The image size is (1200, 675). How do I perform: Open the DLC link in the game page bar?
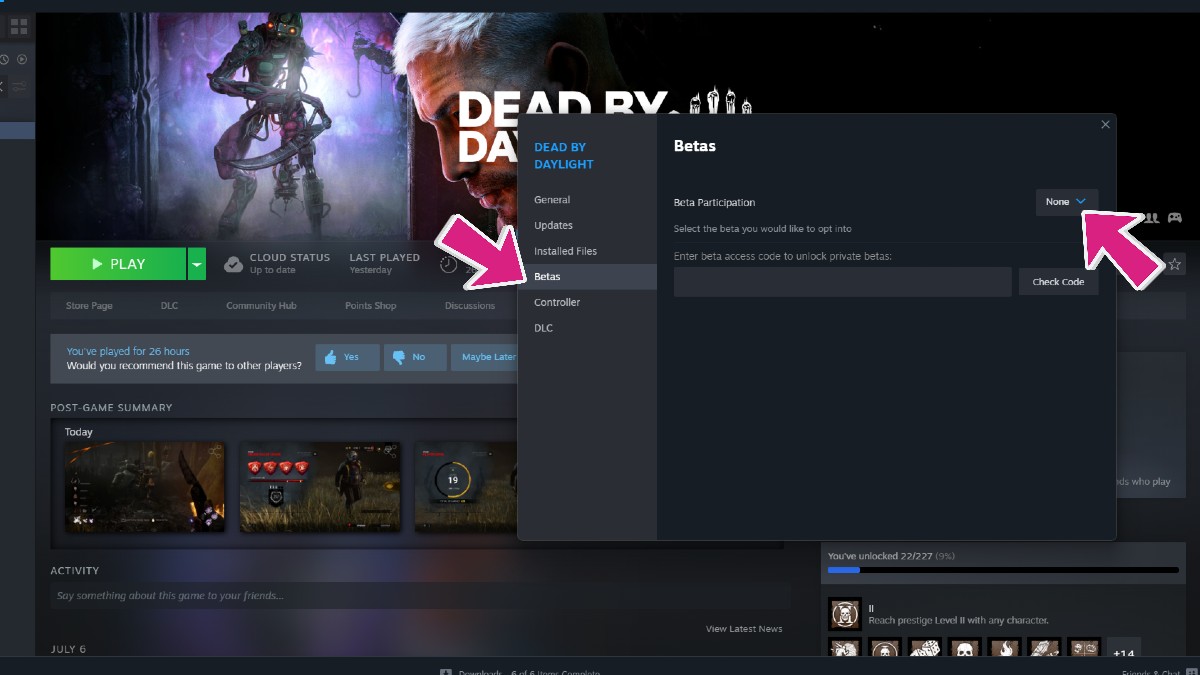click(x=169, y=306)
